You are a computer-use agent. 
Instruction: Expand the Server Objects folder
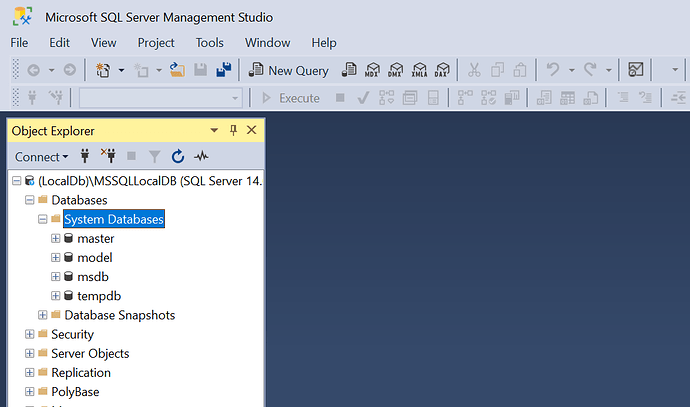click(29, 353)
